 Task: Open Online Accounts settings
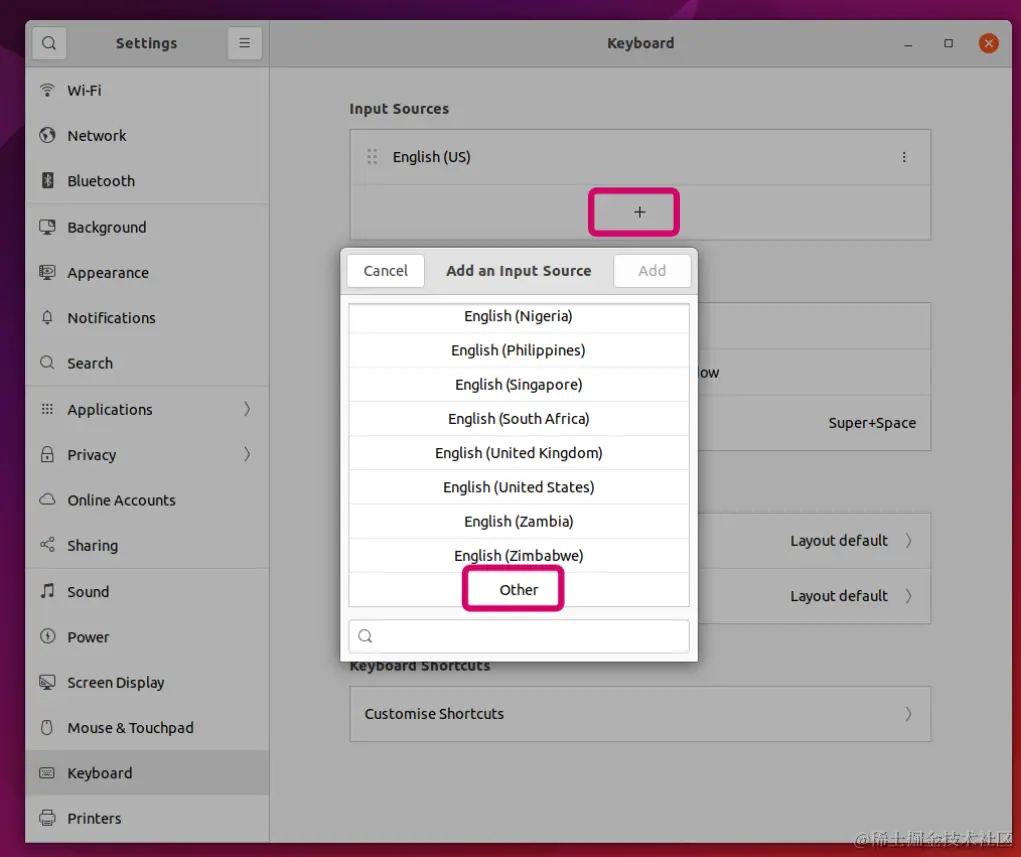point(147,500)
